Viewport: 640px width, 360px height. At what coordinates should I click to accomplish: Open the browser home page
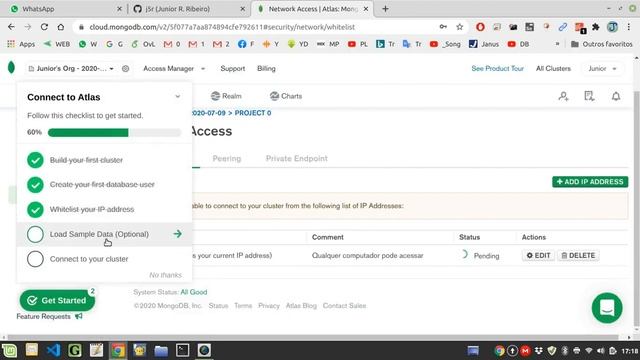pyautogui.click(x=61, y=27)
